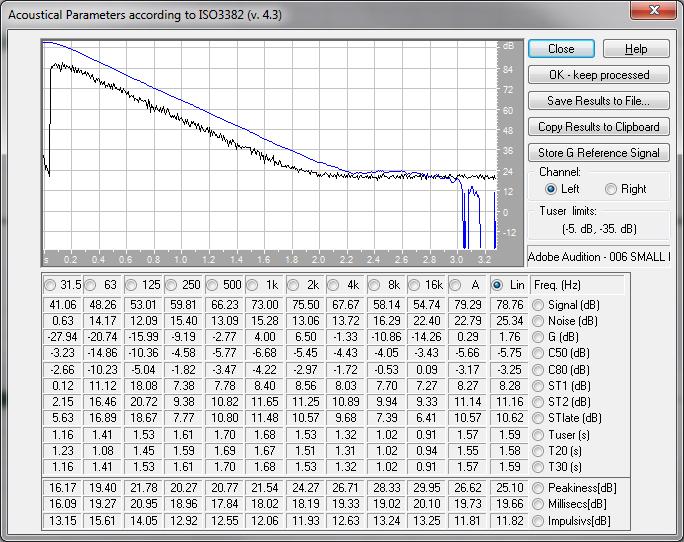Select the 8k band radio button
This screenshot has height=542, width=684.
tap(374, 285)
